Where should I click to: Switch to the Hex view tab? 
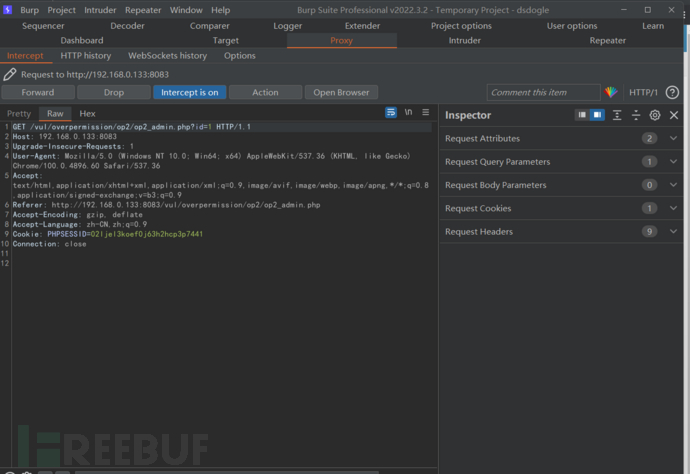(87, 114)
